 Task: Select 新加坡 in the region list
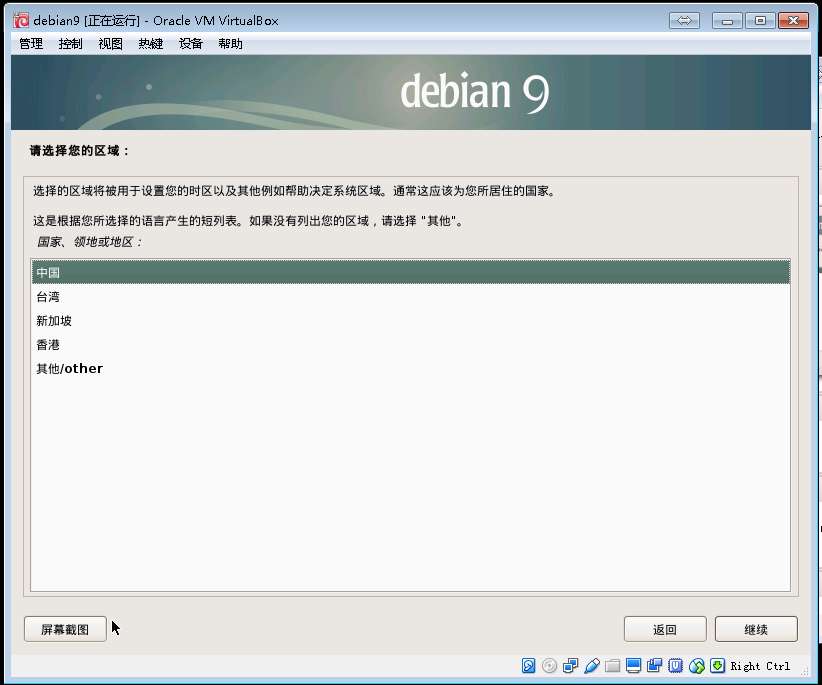[410, 321]
